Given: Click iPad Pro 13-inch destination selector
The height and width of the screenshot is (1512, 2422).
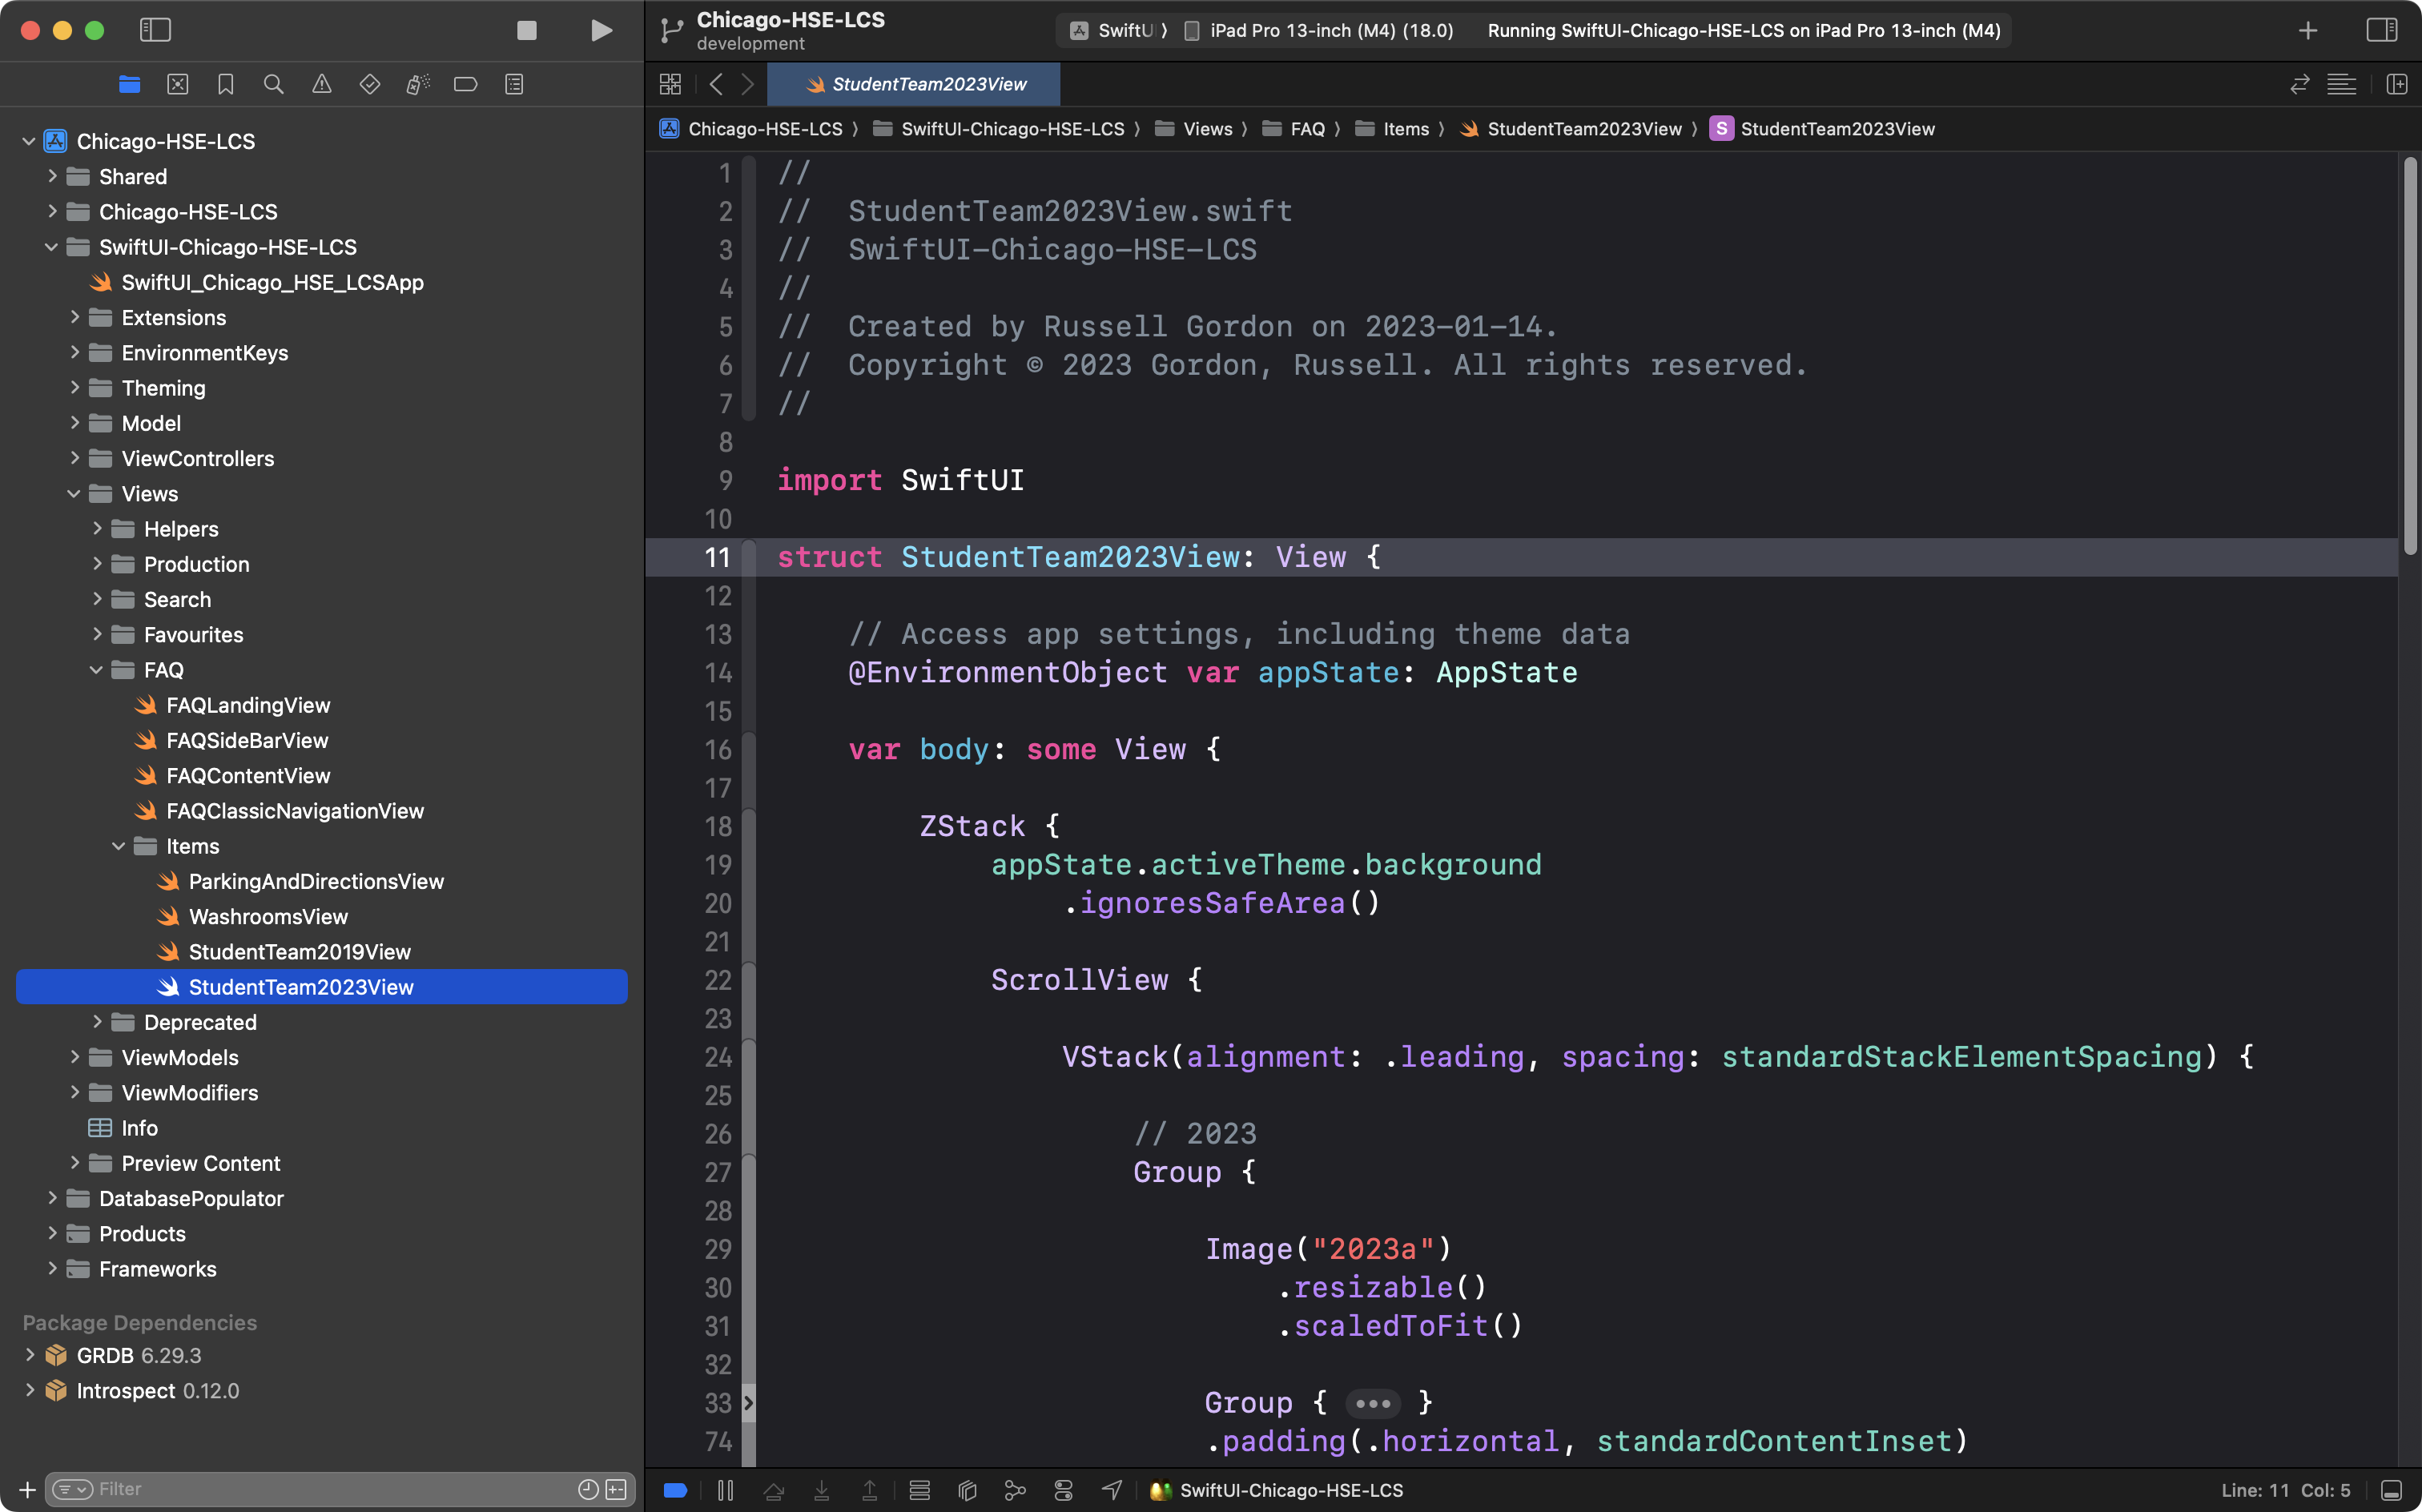Looking at the screenshot, I should (1330, 31).
